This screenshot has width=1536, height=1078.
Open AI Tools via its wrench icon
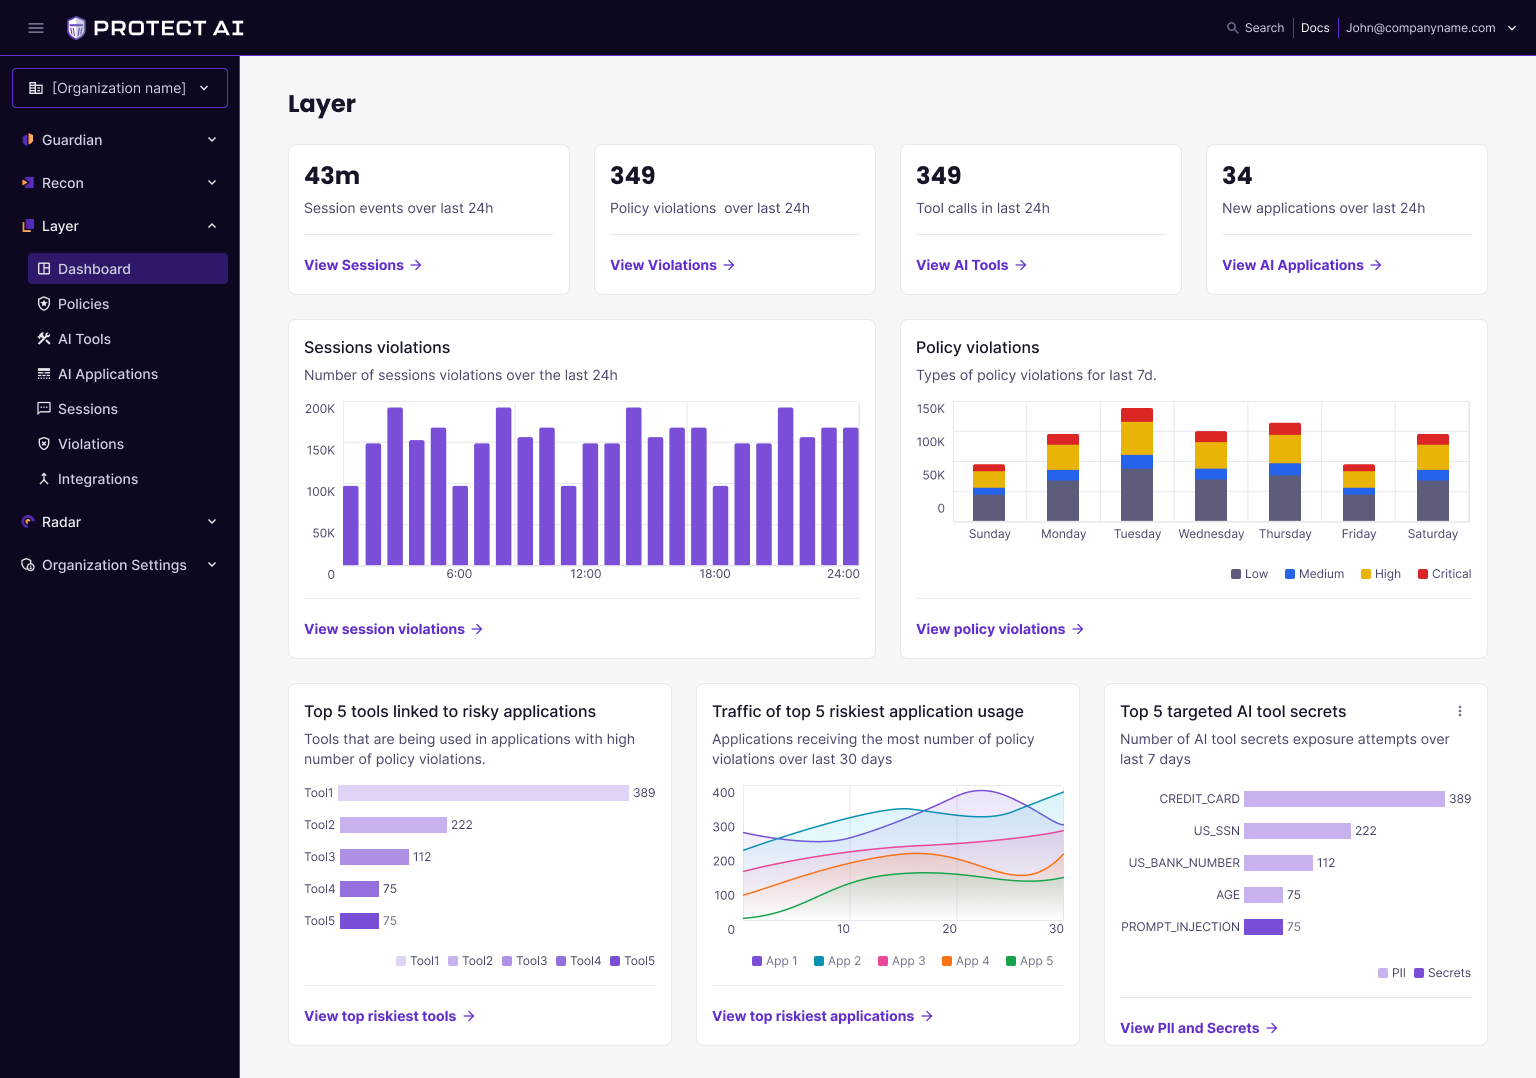[x=44, y=339]
